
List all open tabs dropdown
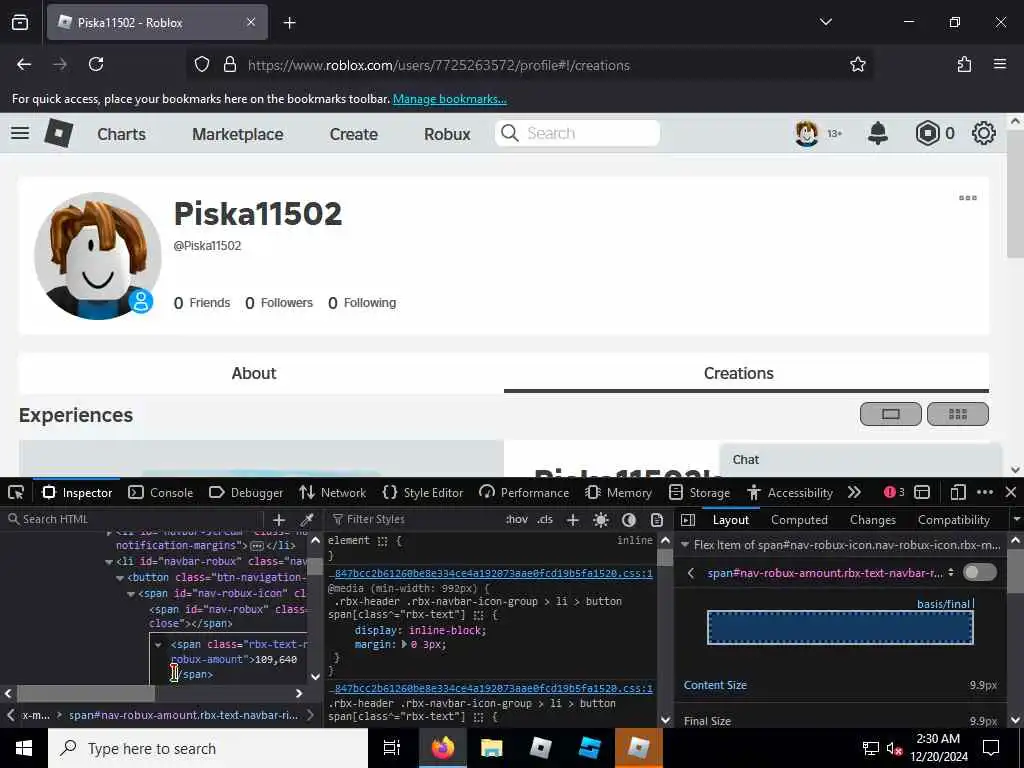click(826, 22)
